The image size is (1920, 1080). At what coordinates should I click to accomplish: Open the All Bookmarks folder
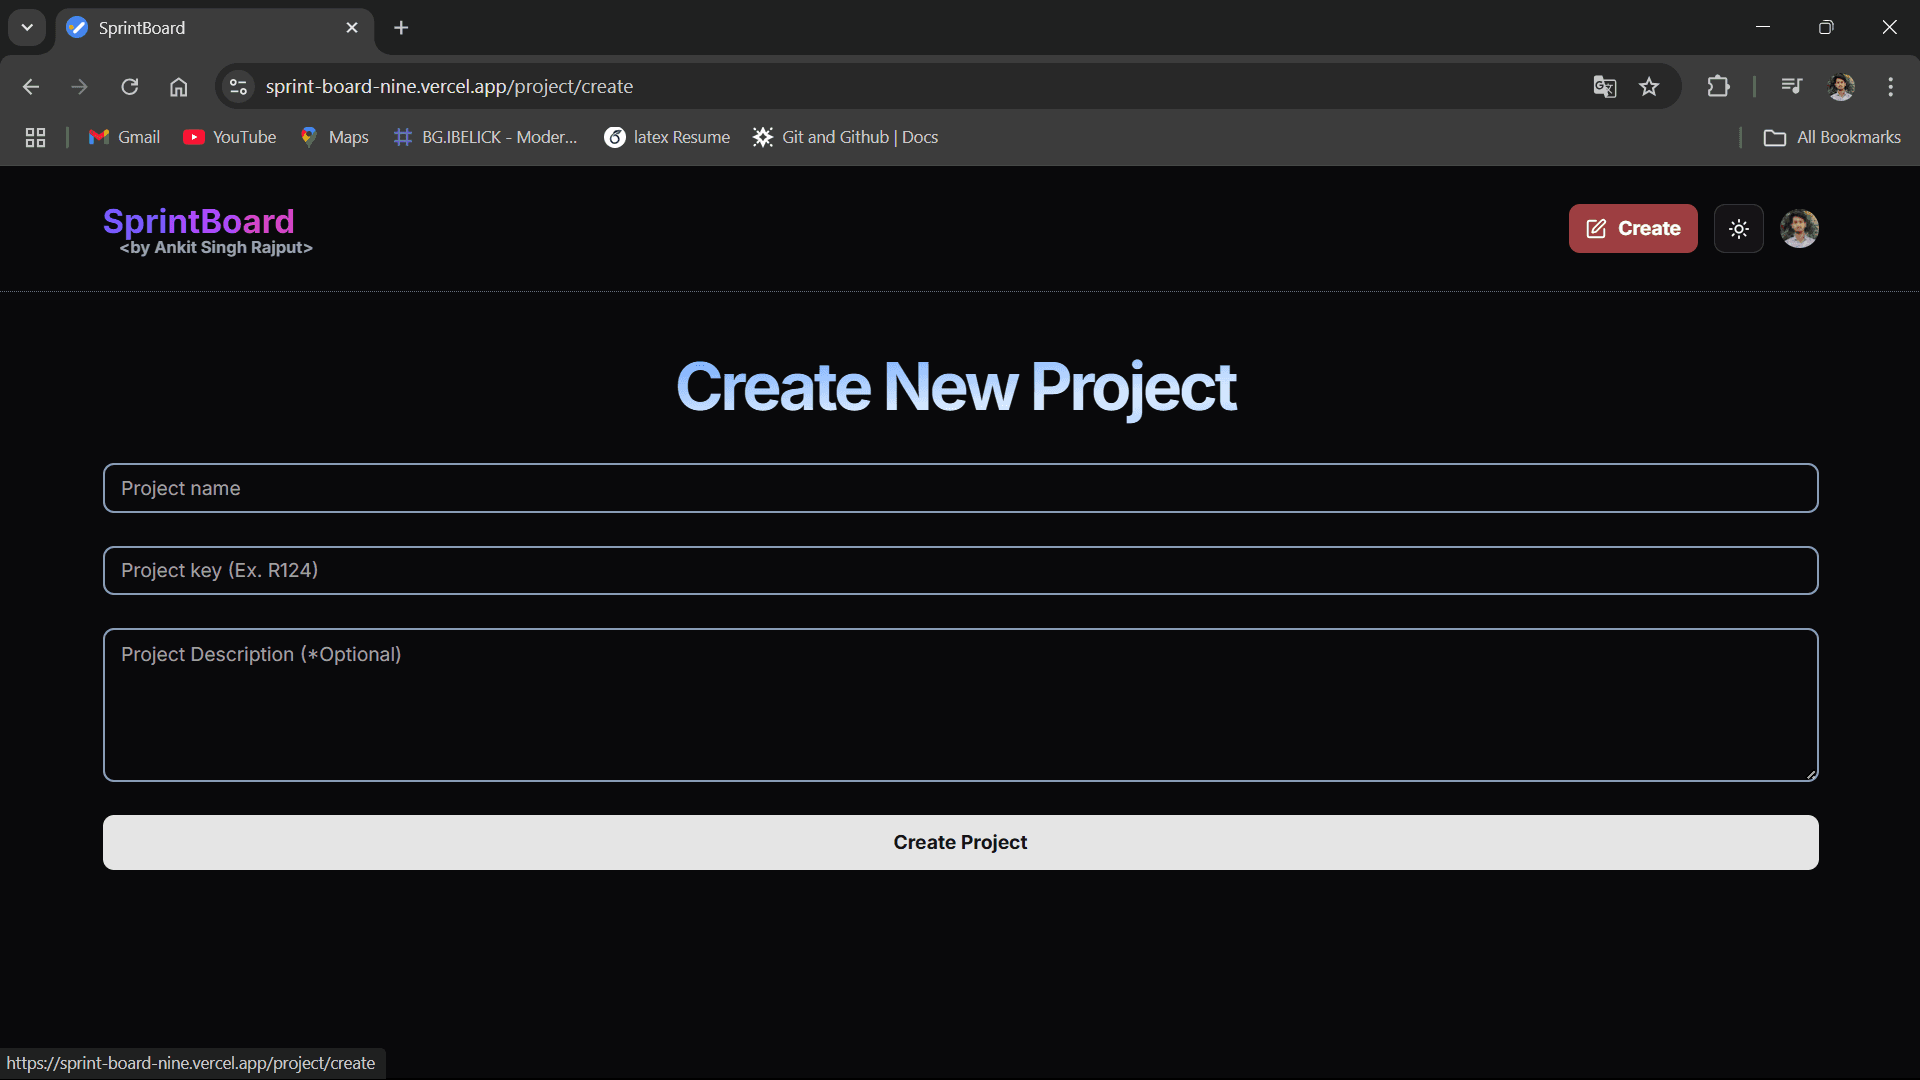pyautogui.click(x=1832, y=137)
